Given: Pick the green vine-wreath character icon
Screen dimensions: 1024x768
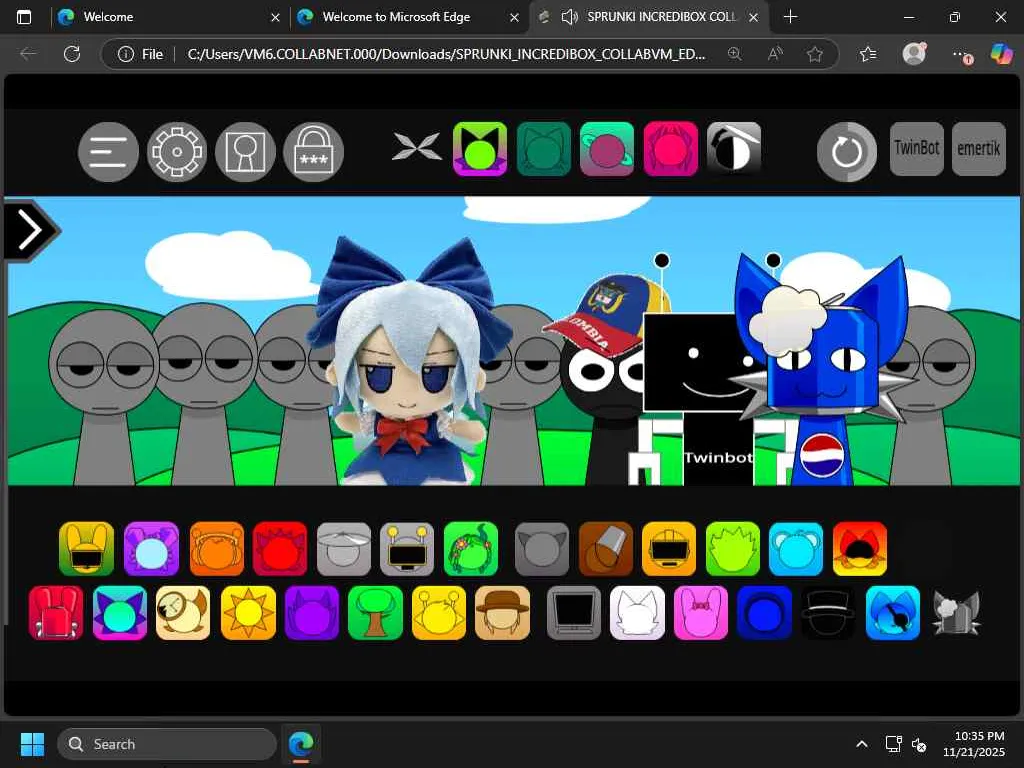Looking at the screenshot, I should pos(471,549).
